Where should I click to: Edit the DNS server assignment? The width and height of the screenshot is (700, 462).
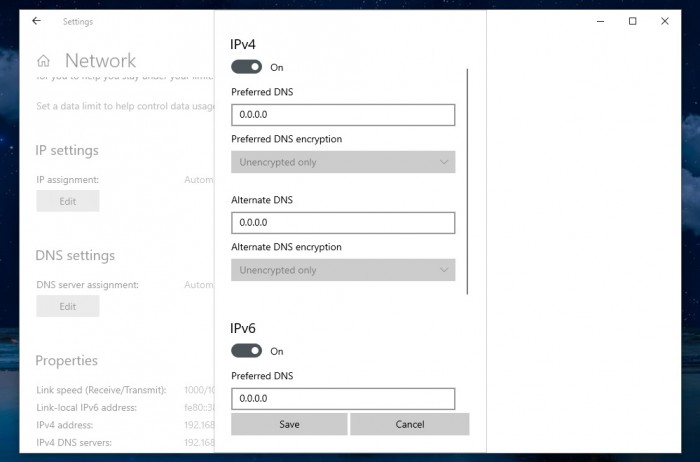pos(68,306)
